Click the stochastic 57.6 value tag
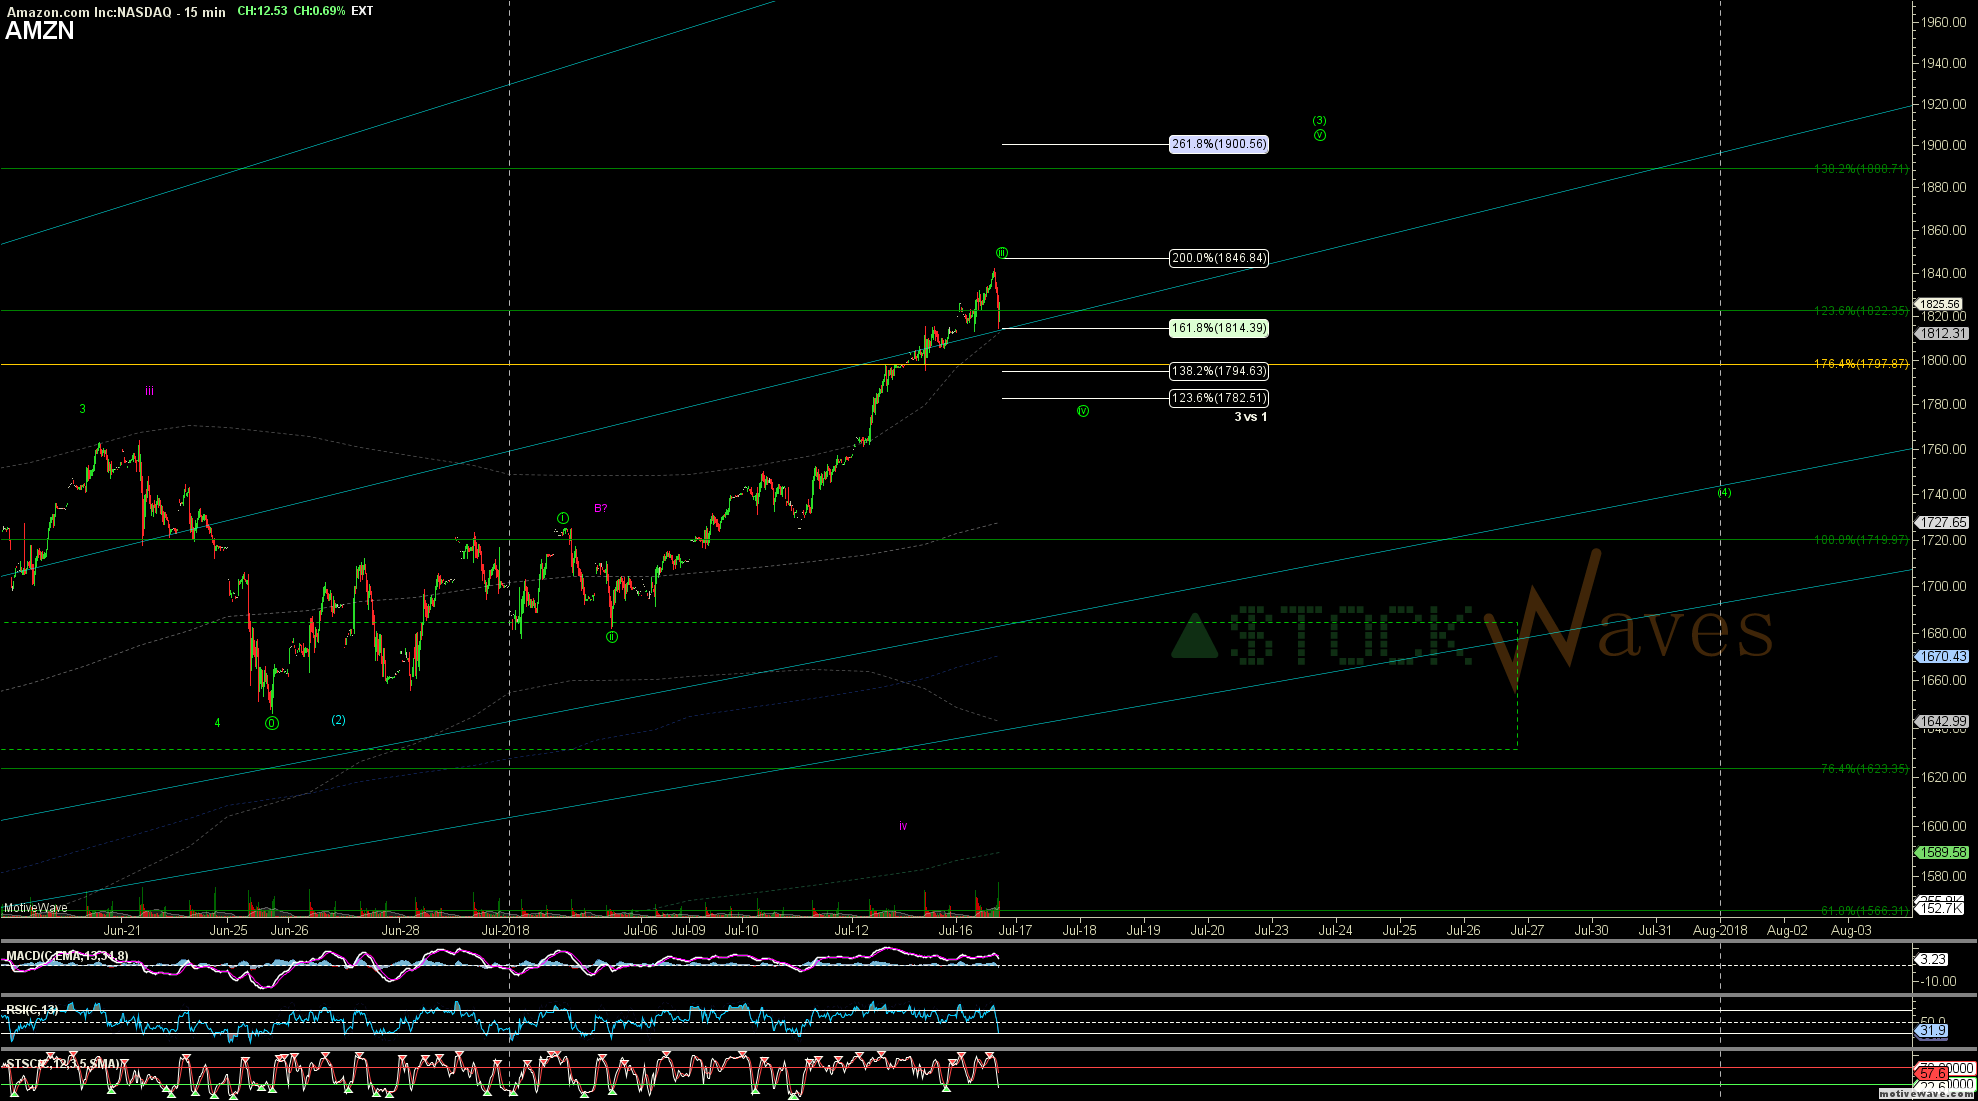 [x=1932, y=1073]
